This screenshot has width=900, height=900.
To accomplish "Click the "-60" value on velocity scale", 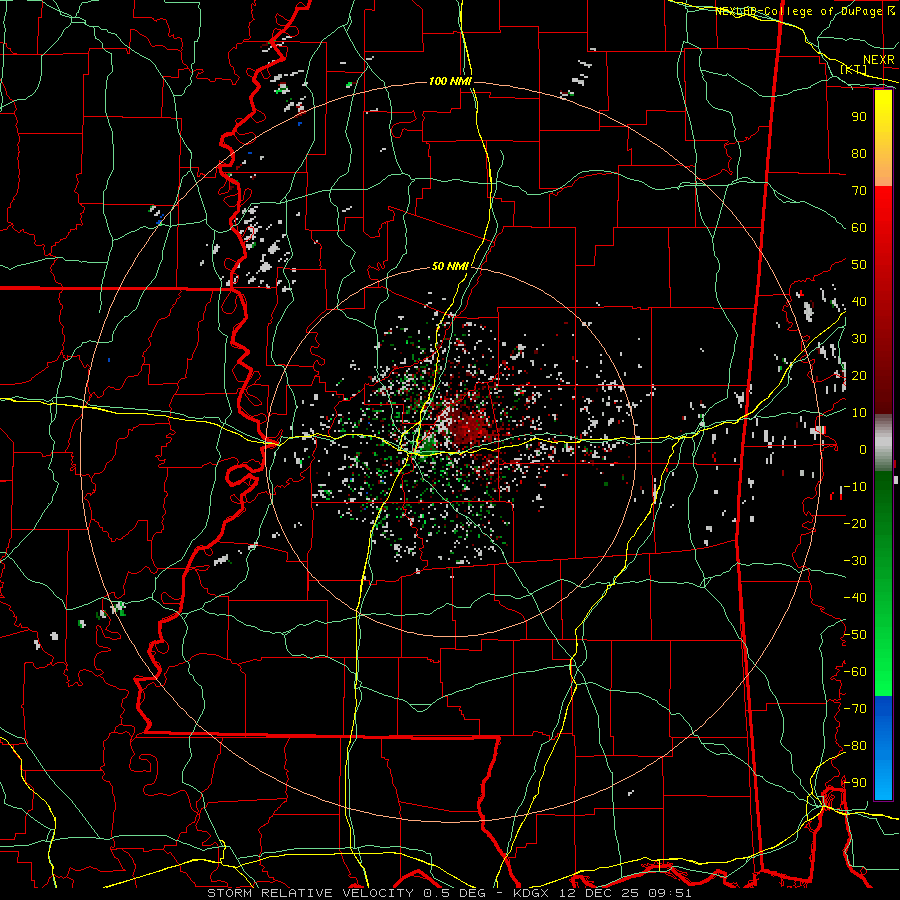I will point(855,672).
